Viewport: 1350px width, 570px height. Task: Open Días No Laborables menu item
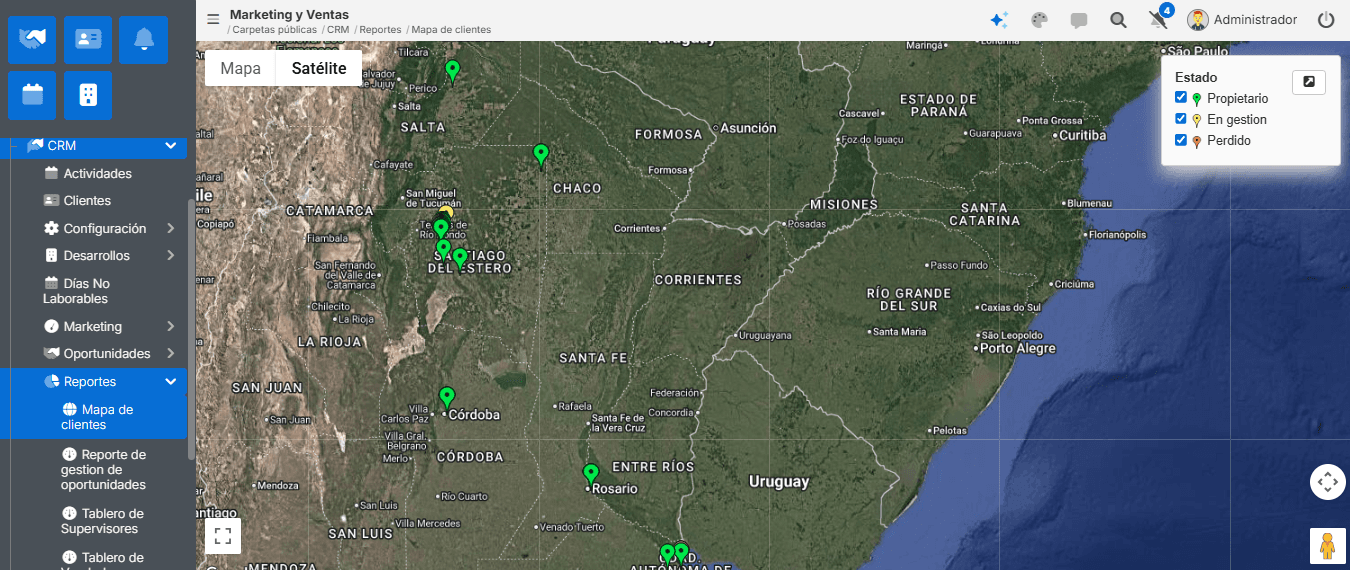pos(76,291)
